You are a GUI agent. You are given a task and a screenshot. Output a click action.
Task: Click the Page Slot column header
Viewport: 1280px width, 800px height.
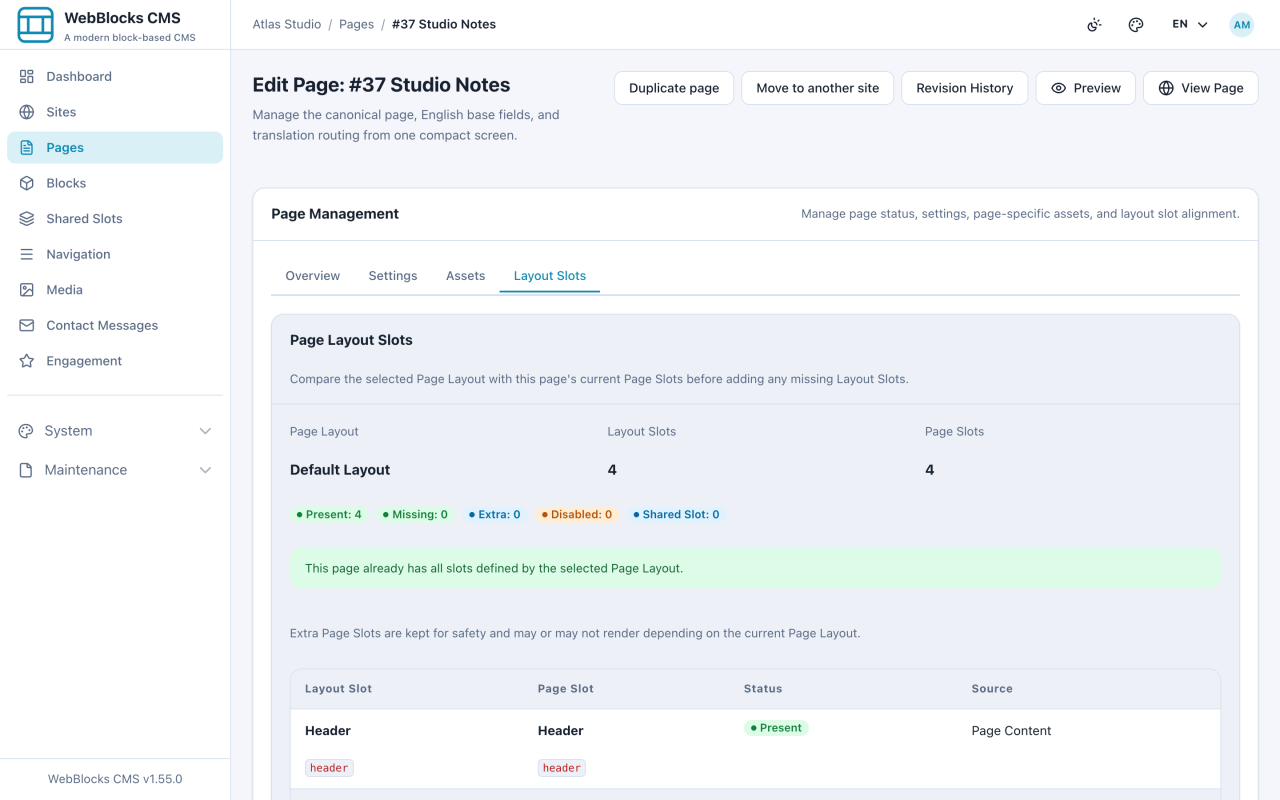coord(566,689)
